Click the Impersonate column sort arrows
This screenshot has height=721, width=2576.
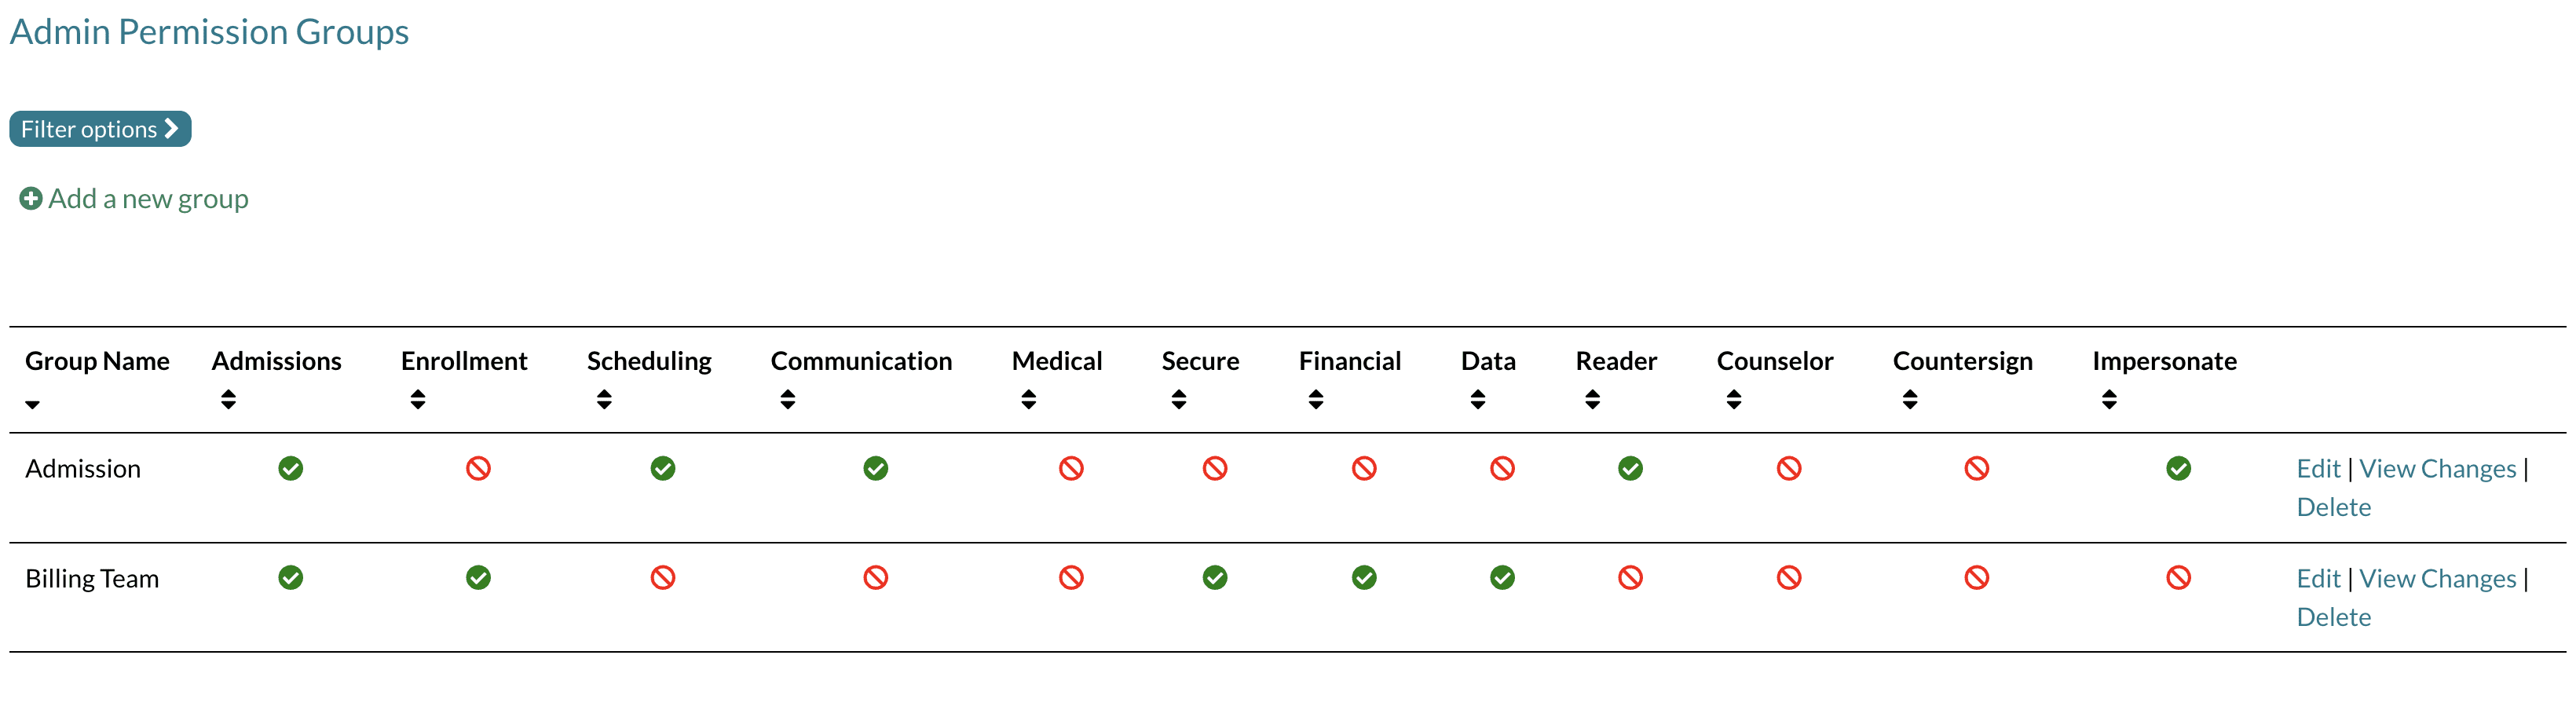point(2109,400)
